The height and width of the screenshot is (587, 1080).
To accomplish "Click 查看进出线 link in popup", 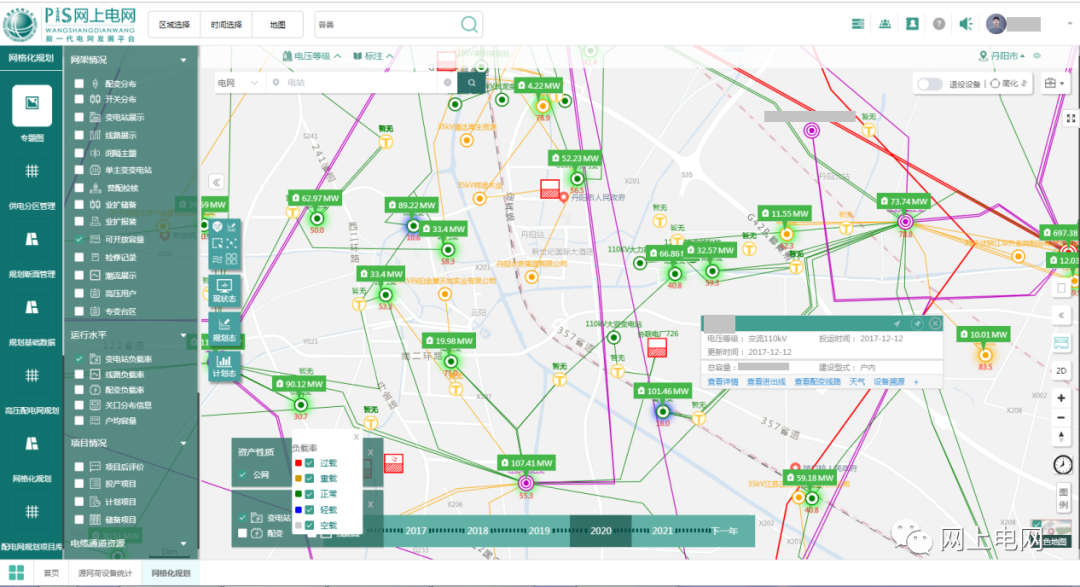I will coord(766,382).
